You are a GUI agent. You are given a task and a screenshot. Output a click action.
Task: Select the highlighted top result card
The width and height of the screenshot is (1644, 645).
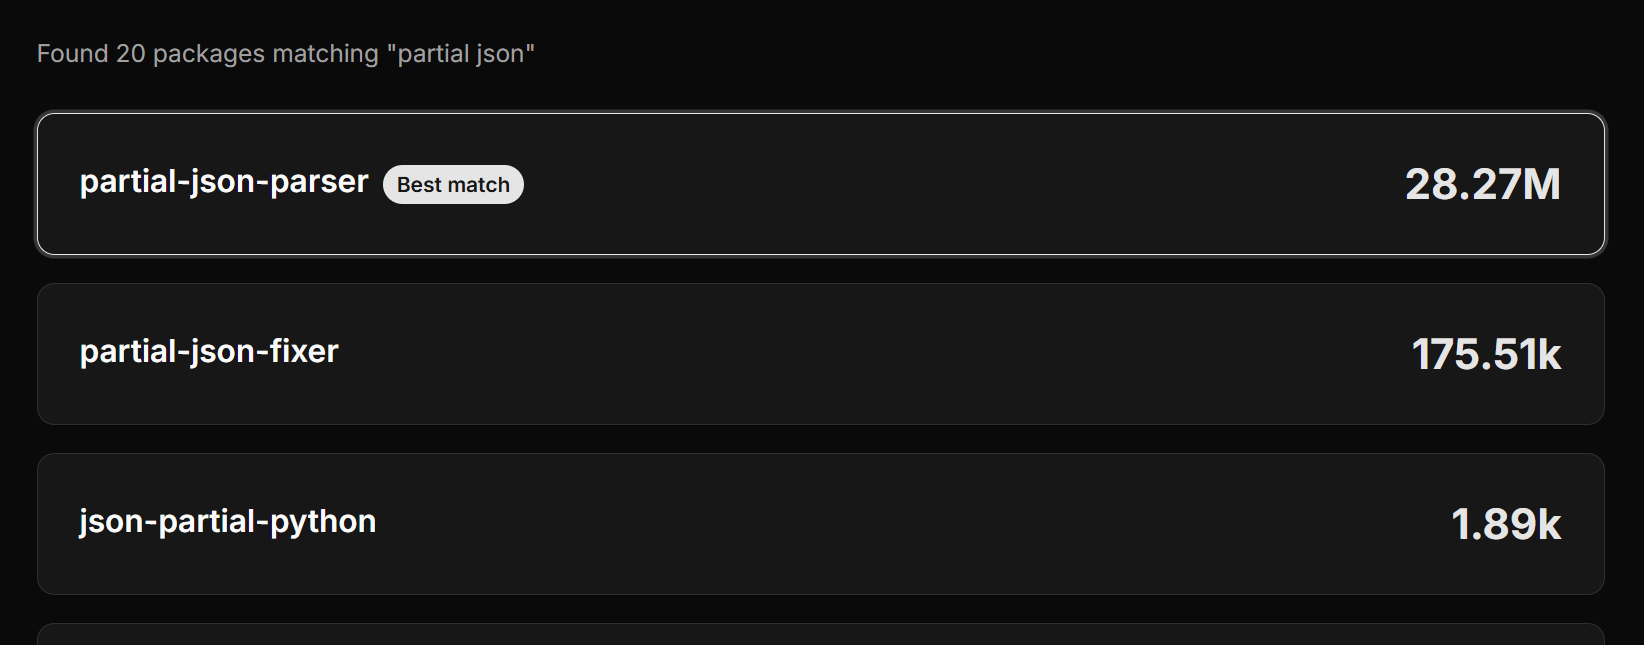click(820, 183)
